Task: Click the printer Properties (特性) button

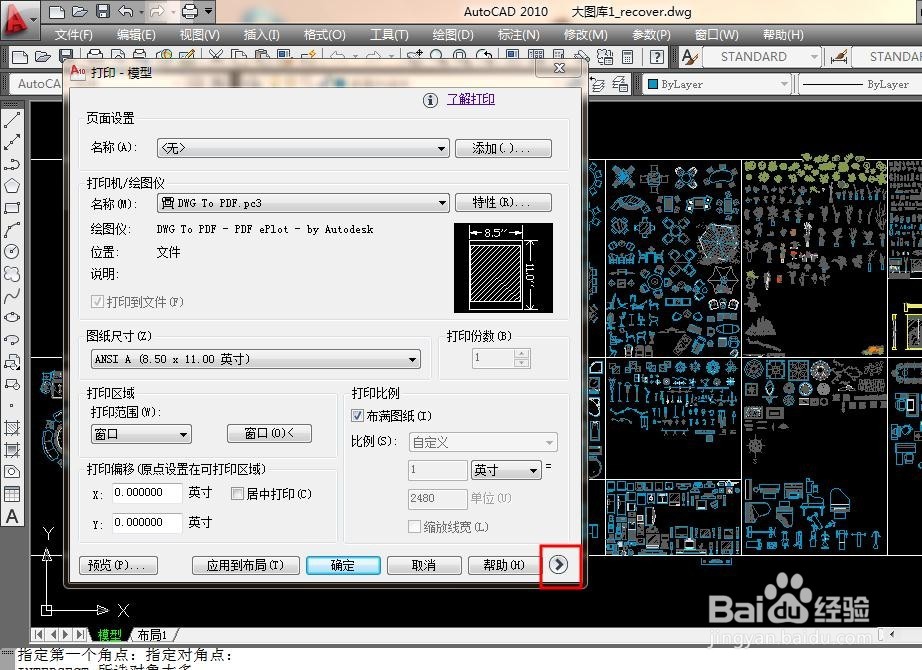Action: tap(503, 202)
